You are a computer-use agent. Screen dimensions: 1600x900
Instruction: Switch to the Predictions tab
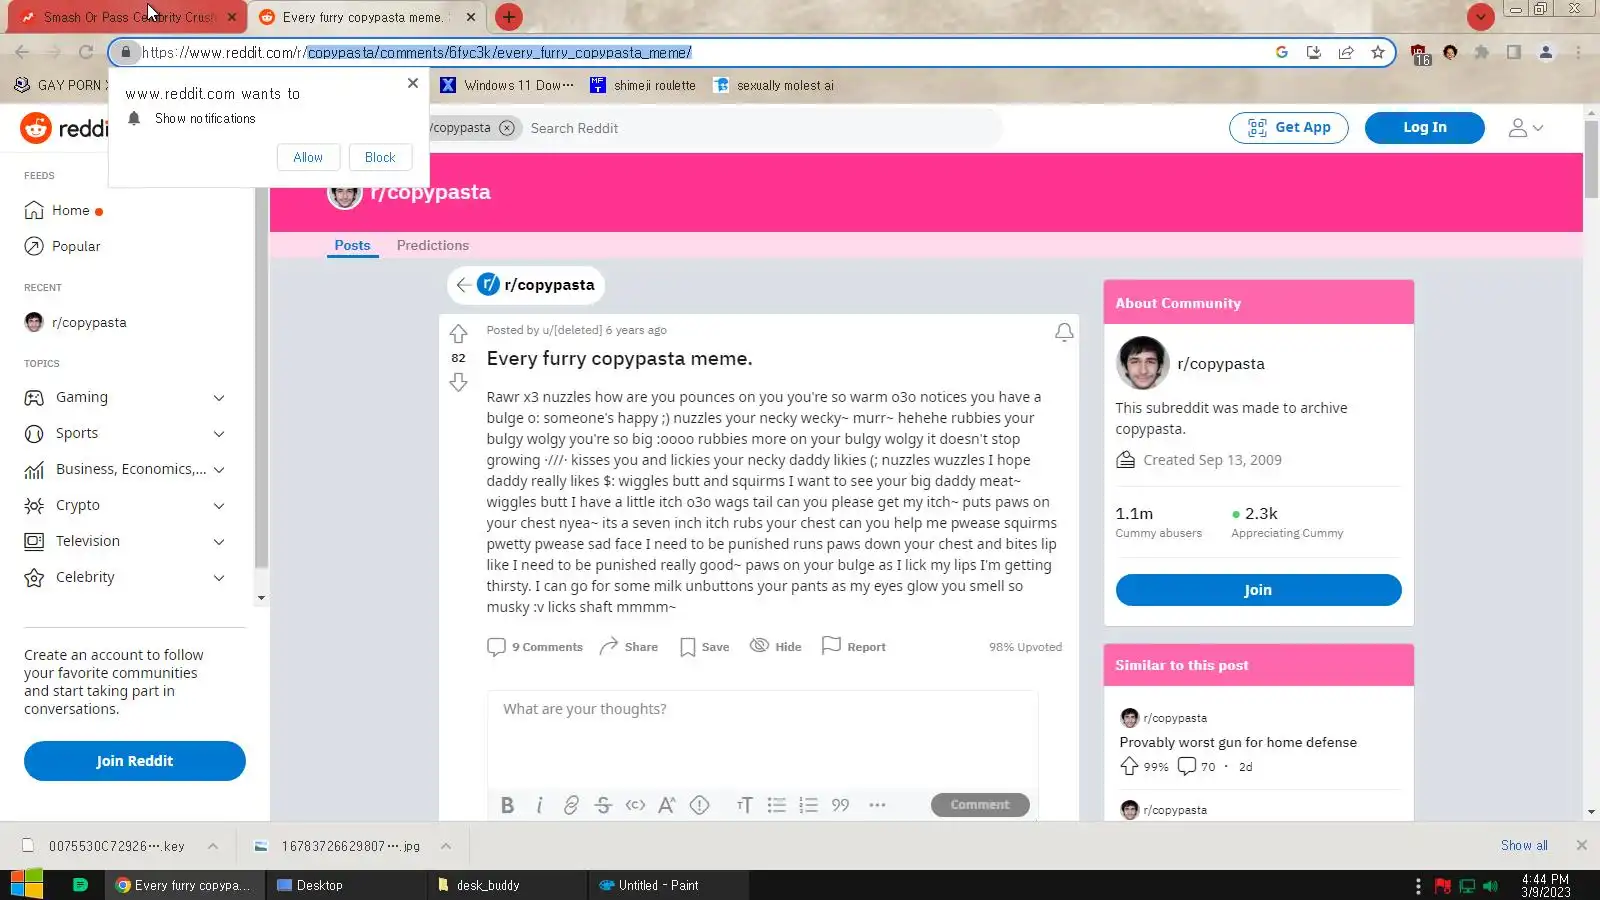tap(432, 245)
